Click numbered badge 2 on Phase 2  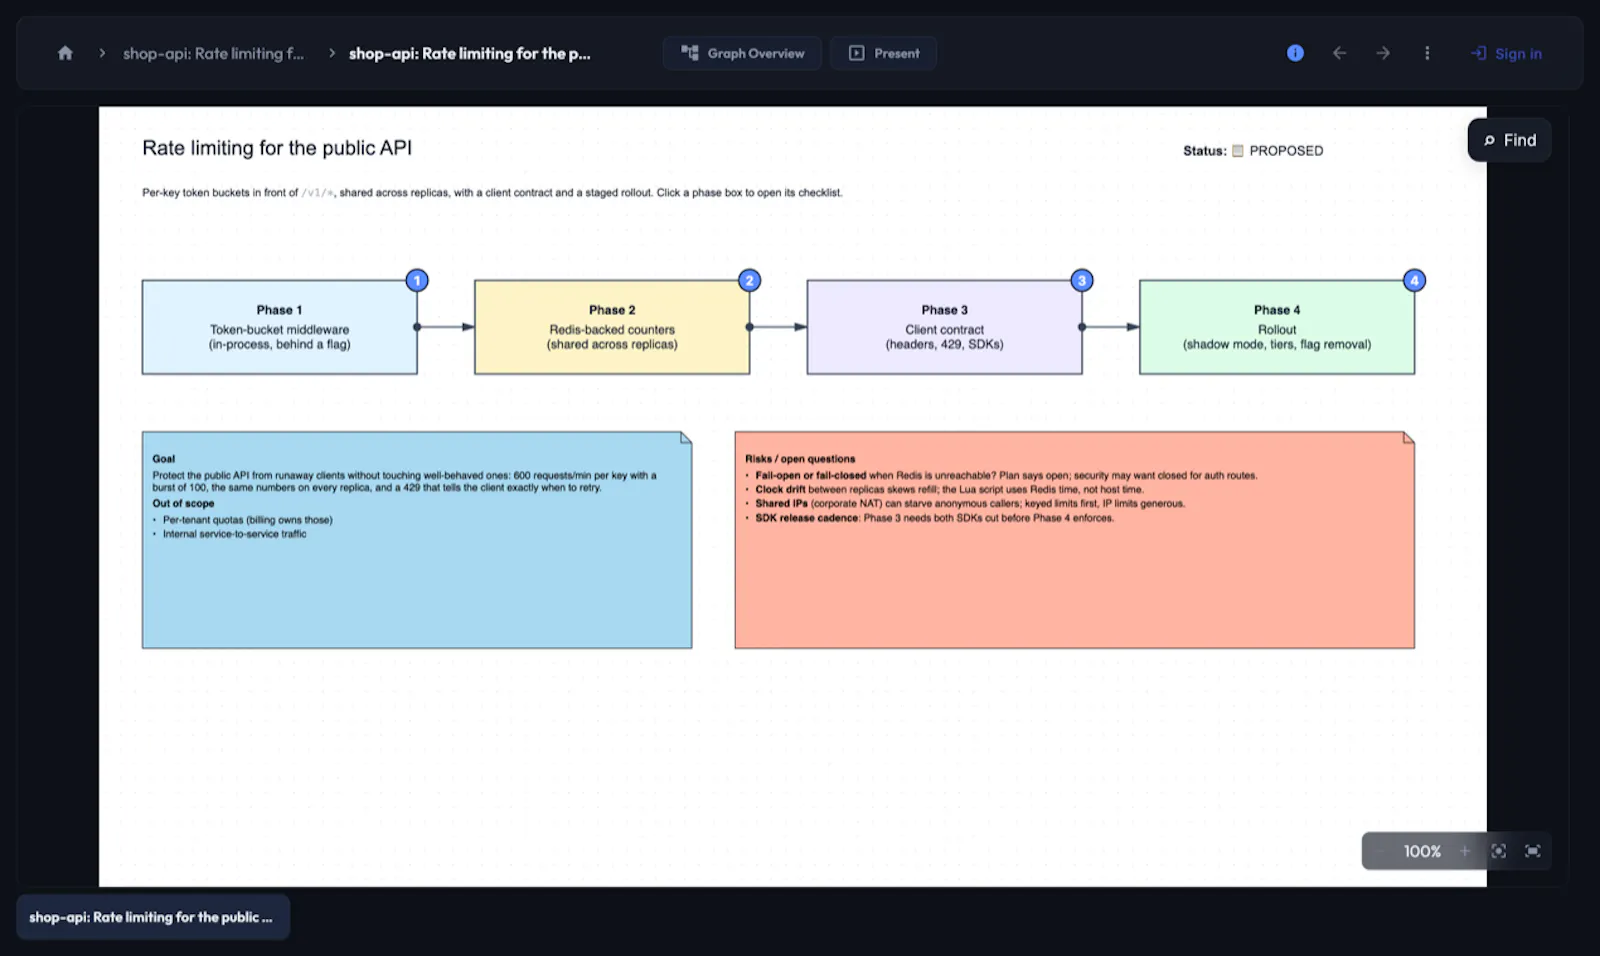pyautogui.click(x=749, y=280)
